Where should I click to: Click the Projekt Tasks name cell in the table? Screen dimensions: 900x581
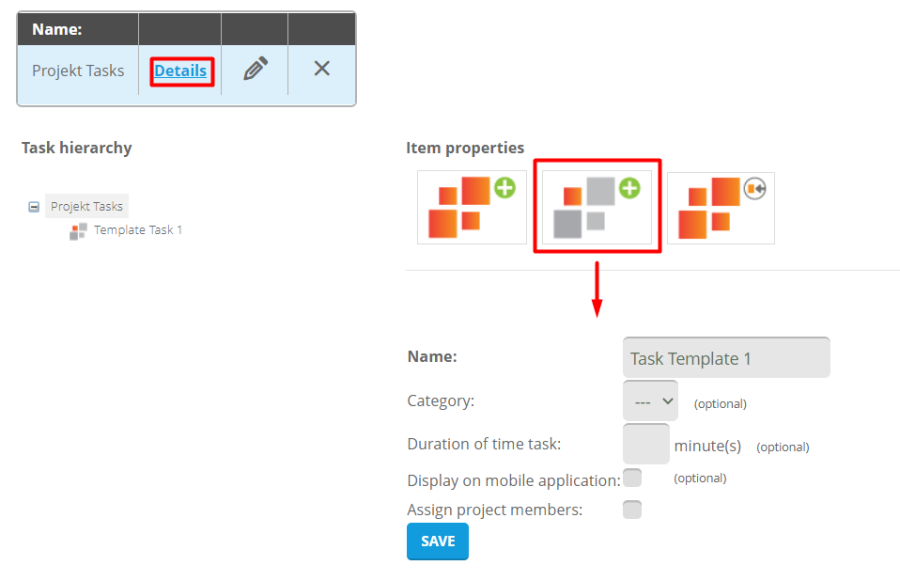click(78, 71)
